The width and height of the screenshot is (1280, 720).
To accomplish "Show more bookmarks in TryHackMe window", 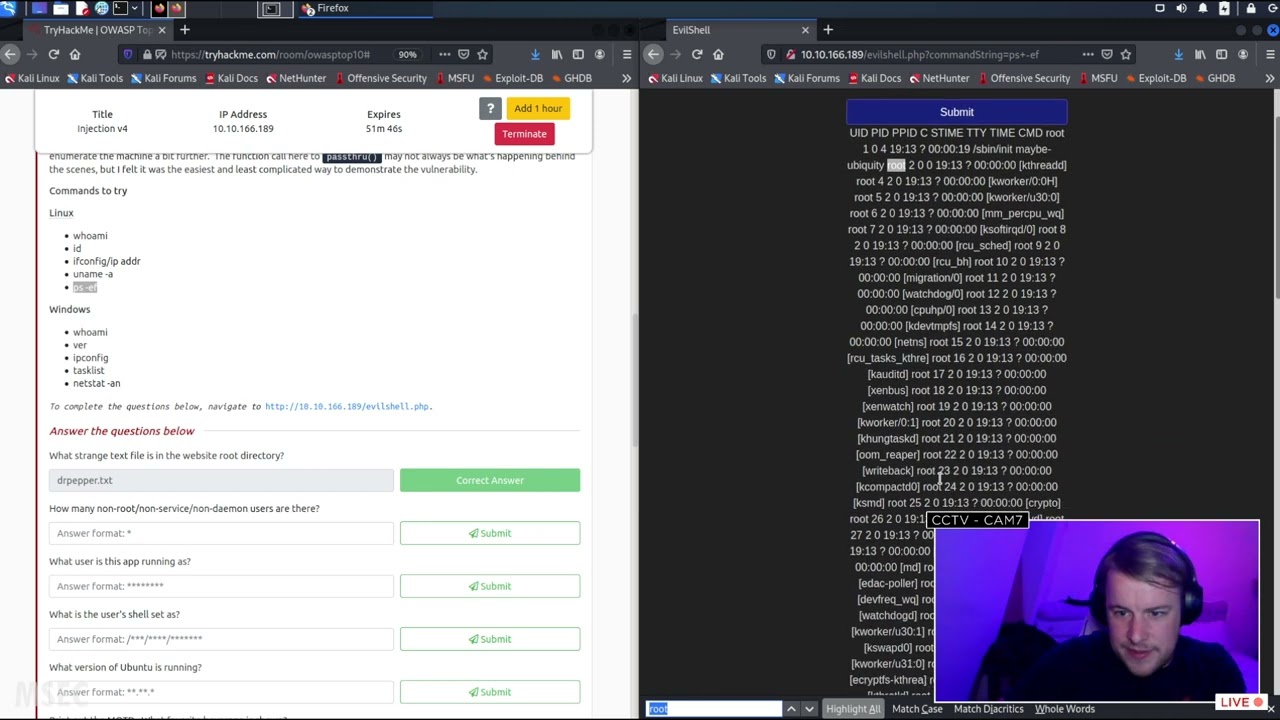I will point(627,78).
